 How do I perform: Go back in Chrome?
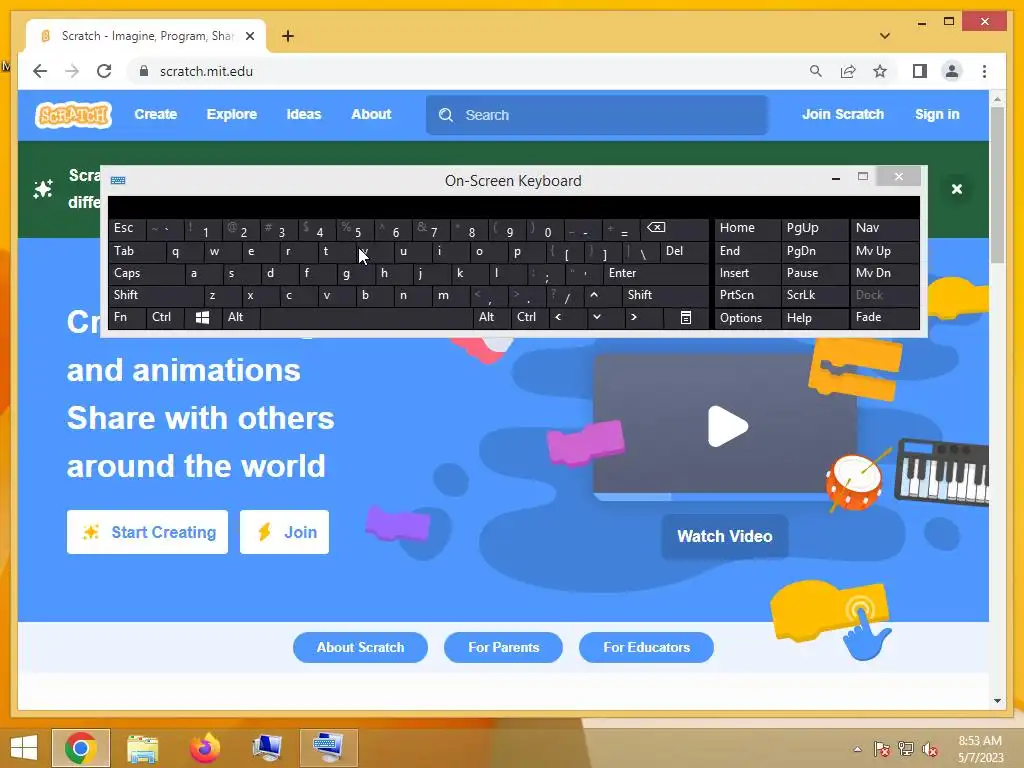click(40, 71)
